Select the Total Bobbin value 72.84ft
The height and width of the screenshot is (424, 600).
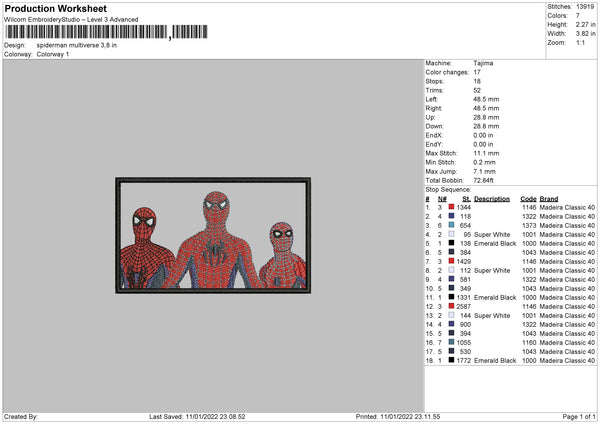coord(484,180)
